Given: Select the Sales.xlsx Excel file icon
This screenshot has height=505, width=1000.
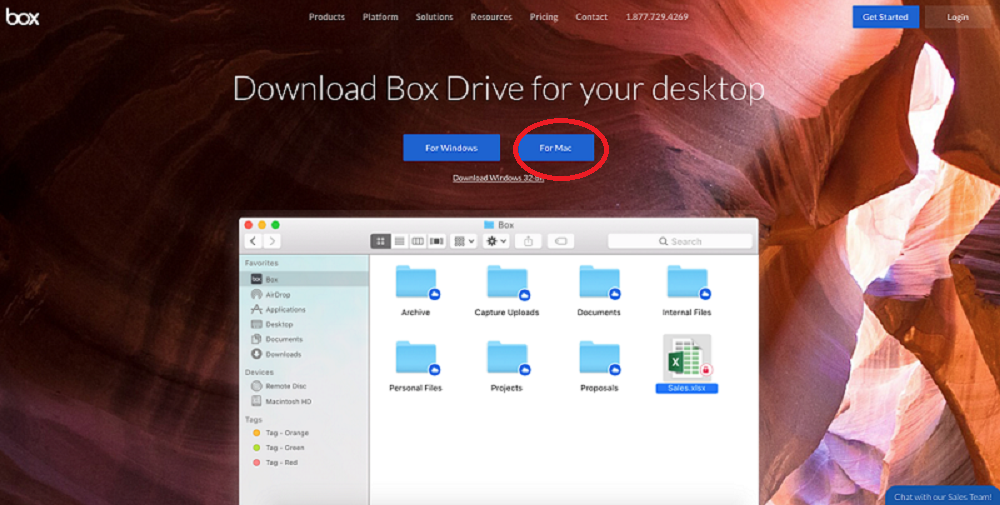Looking at the screenshot, I should 688,358.
